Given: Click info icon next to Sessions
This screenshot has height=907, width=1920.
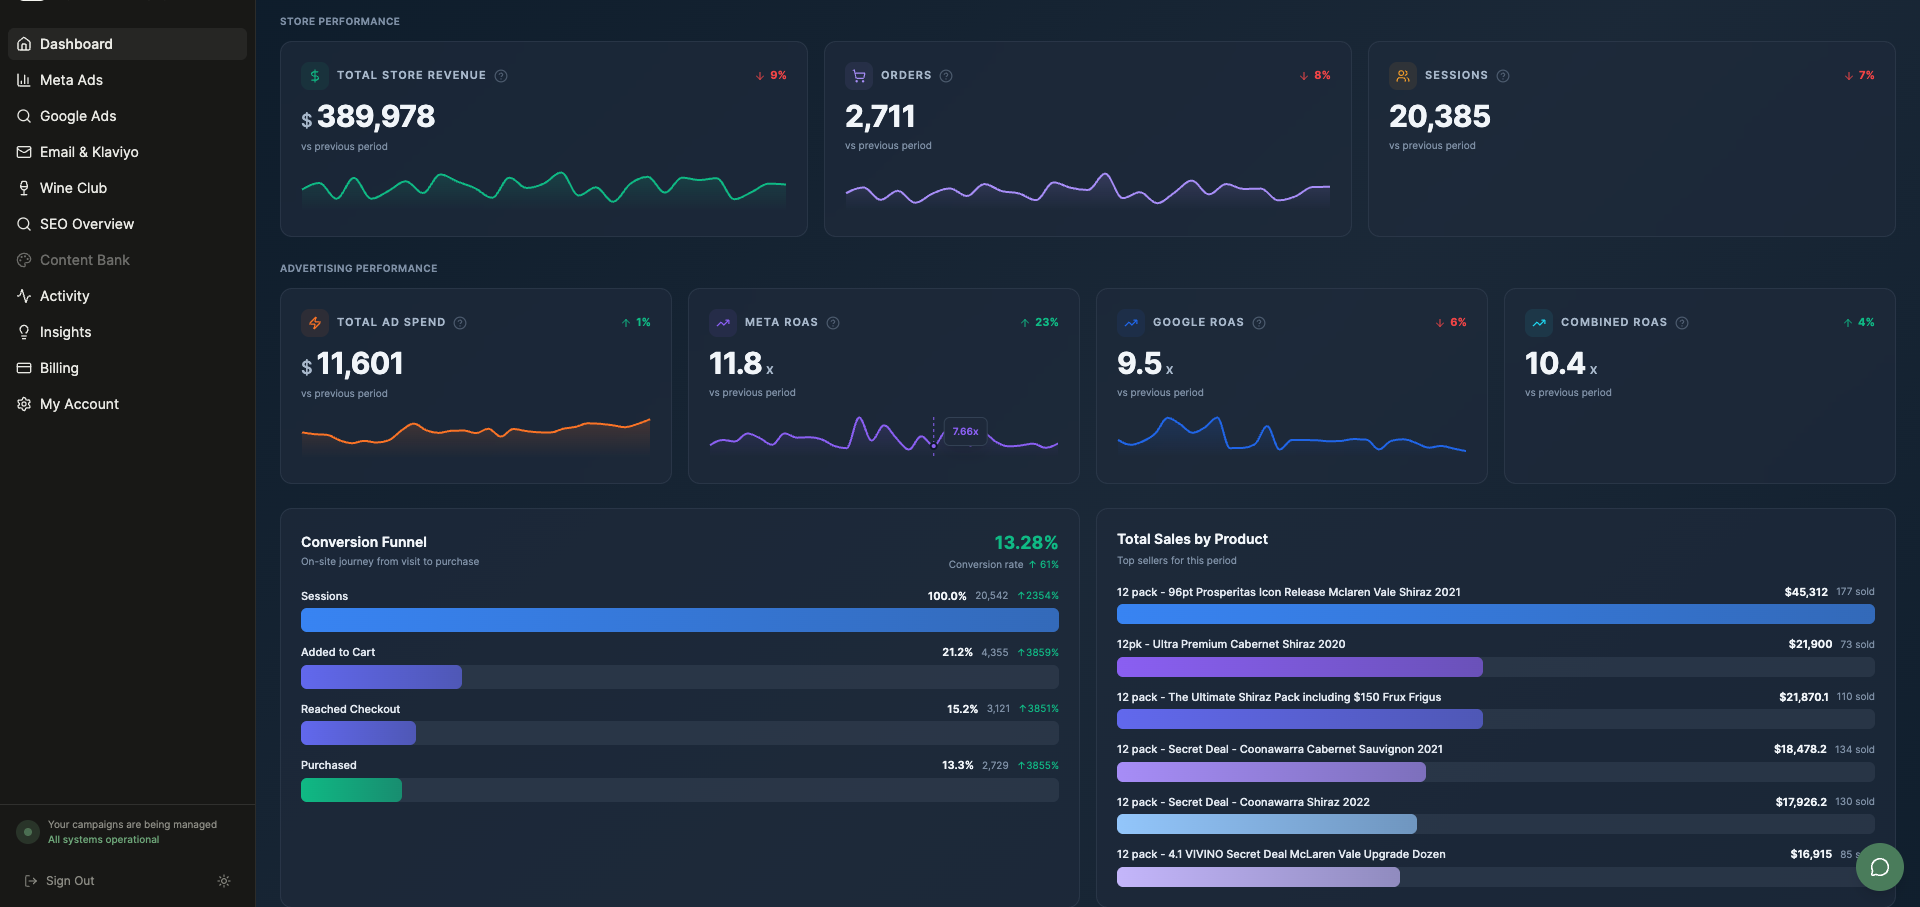Looking at the screenshot, I should 1503,76.
